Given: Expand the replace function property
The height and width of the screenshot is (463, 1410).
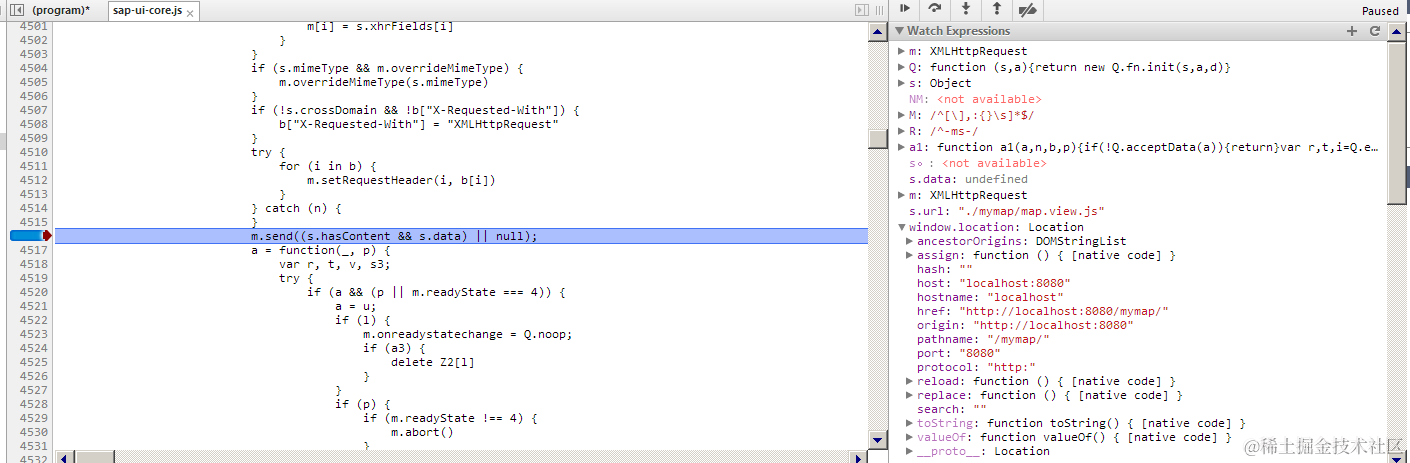Looking at the screenshot, I should point(909,395).
